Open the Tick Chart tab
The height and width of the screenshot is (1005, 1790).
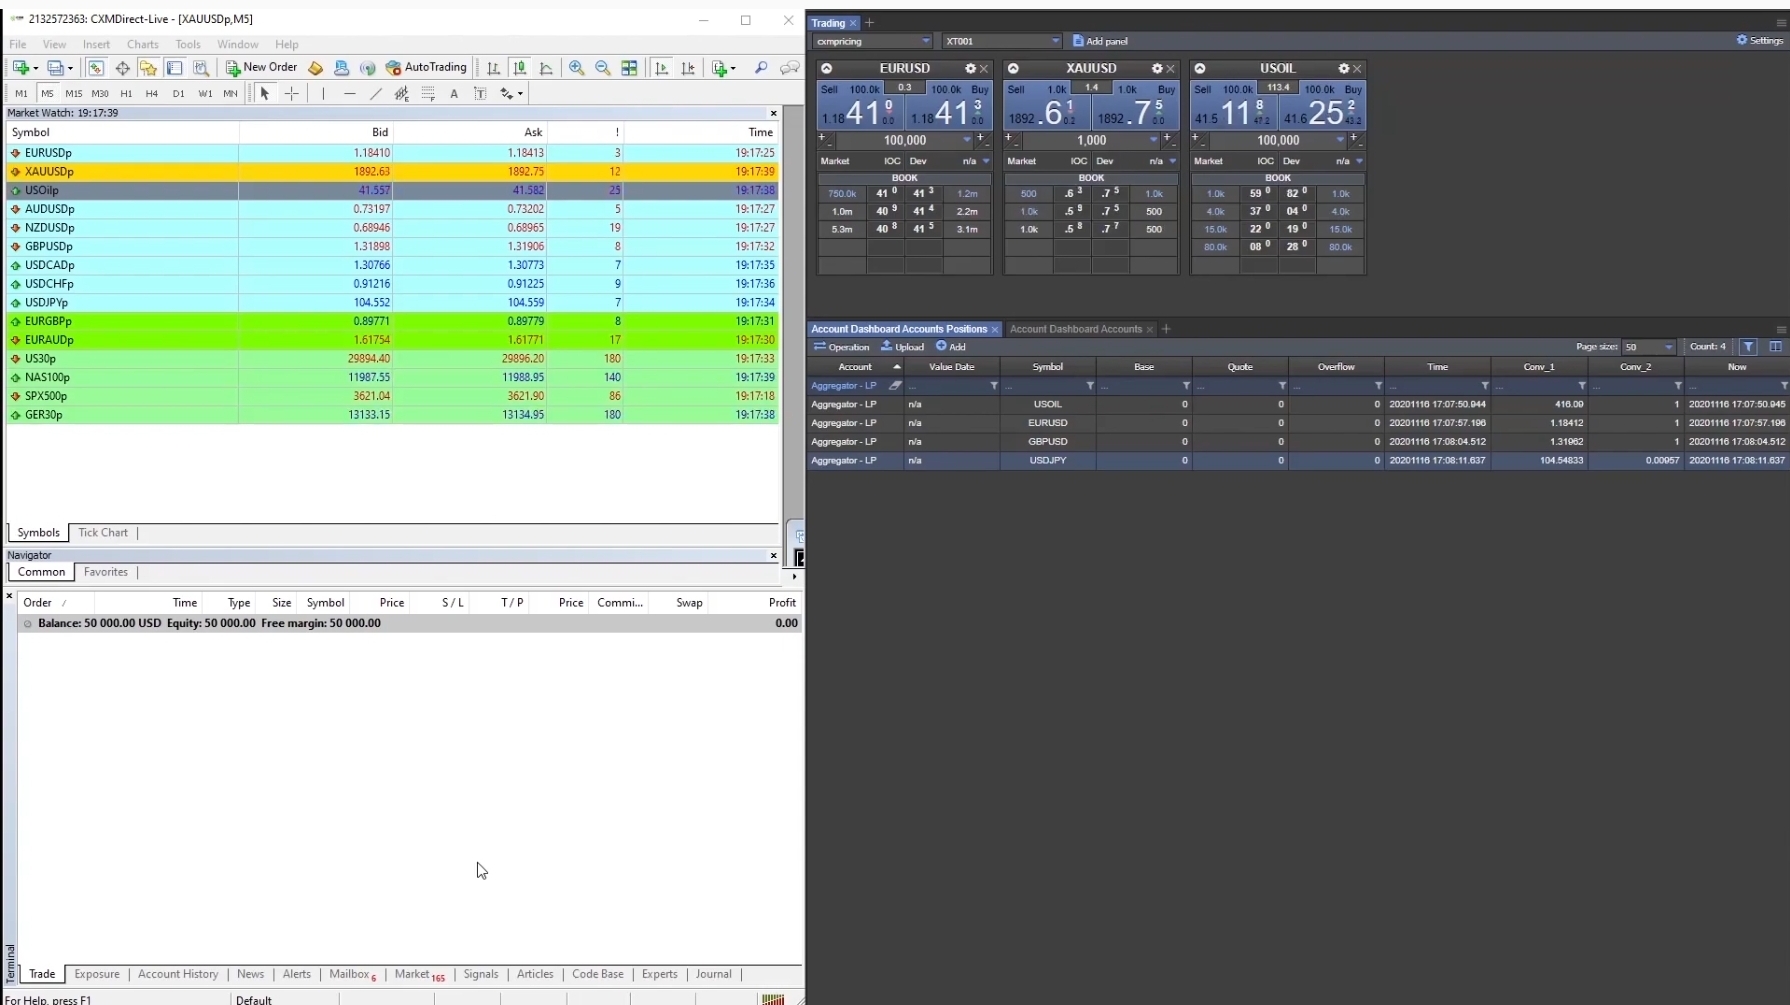point(103,533)
